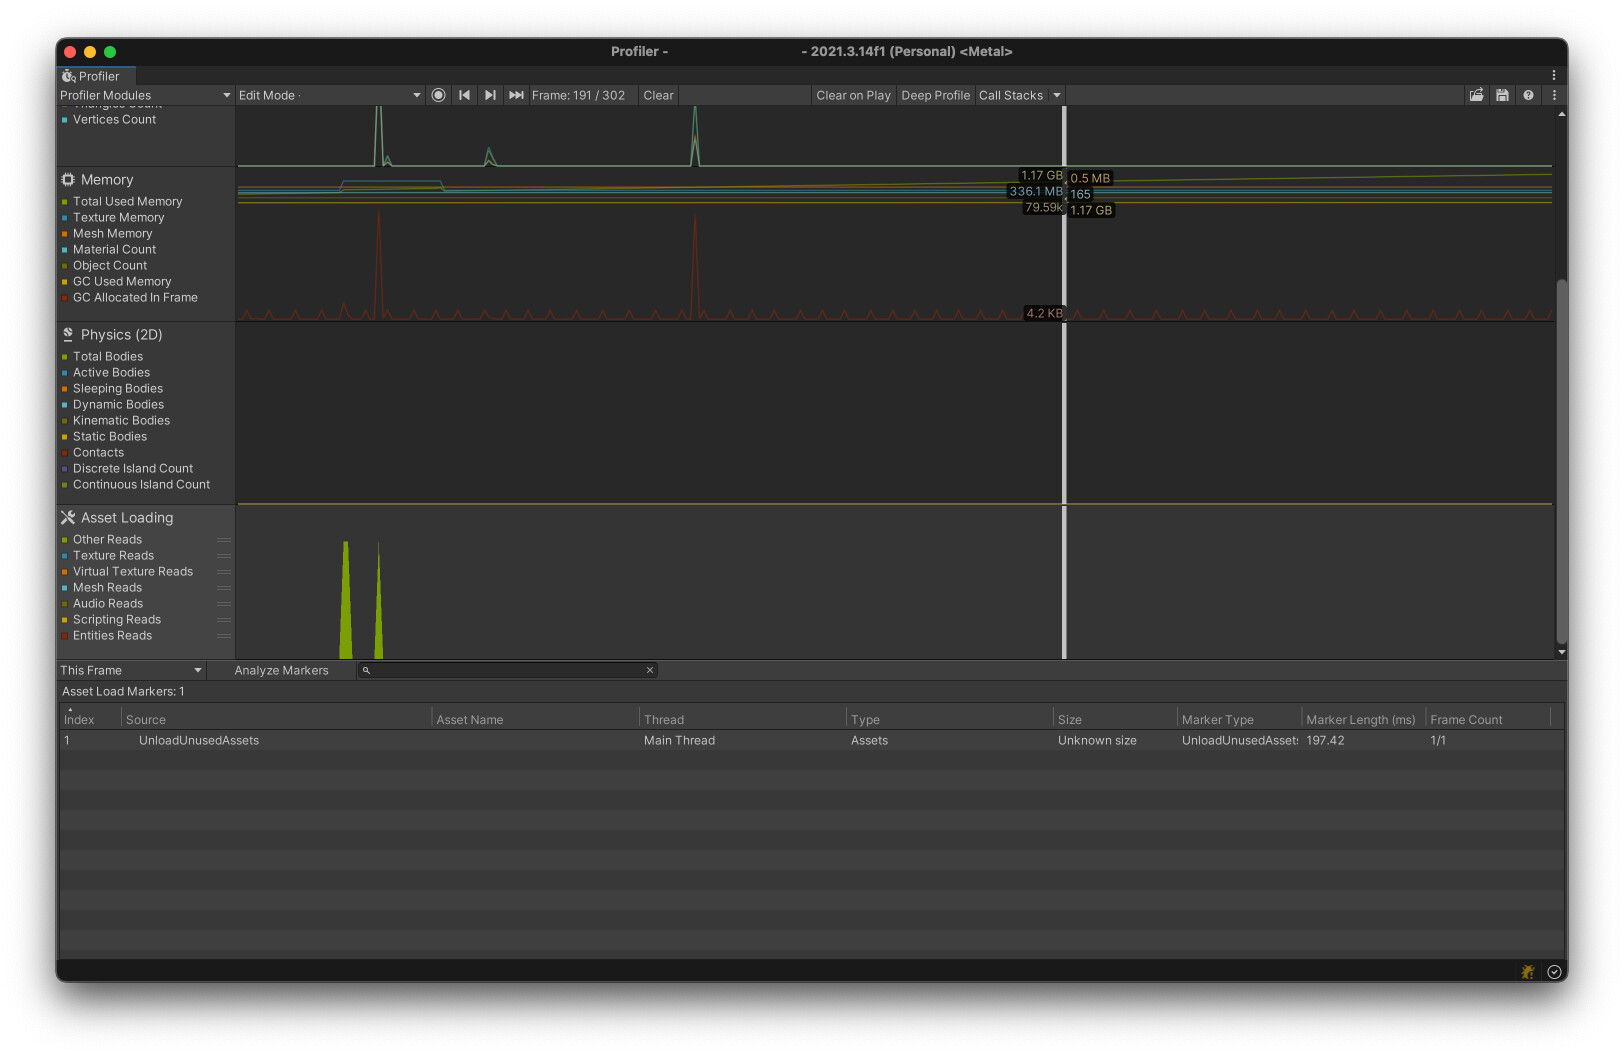Jump to the next frame
This screenshot has width=1624, height=1056.
tap(490, 95)
